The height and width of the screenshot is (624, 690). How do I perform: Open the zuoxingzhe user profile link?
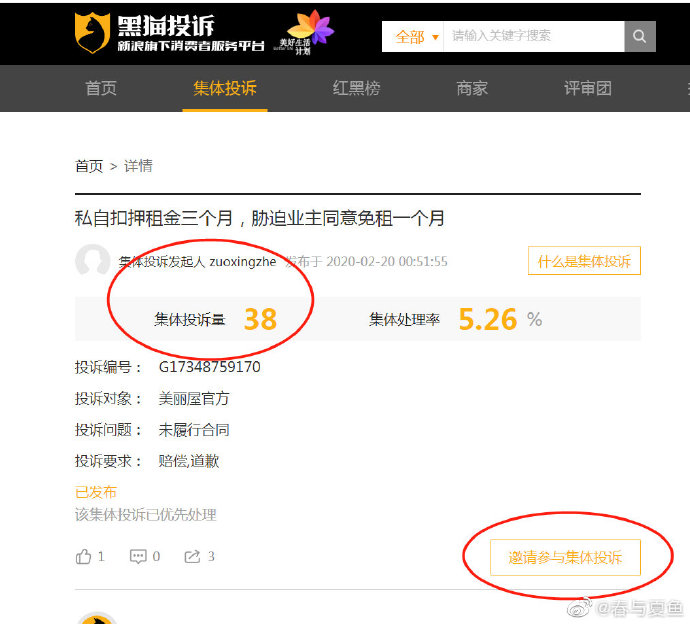click(242, 262)
